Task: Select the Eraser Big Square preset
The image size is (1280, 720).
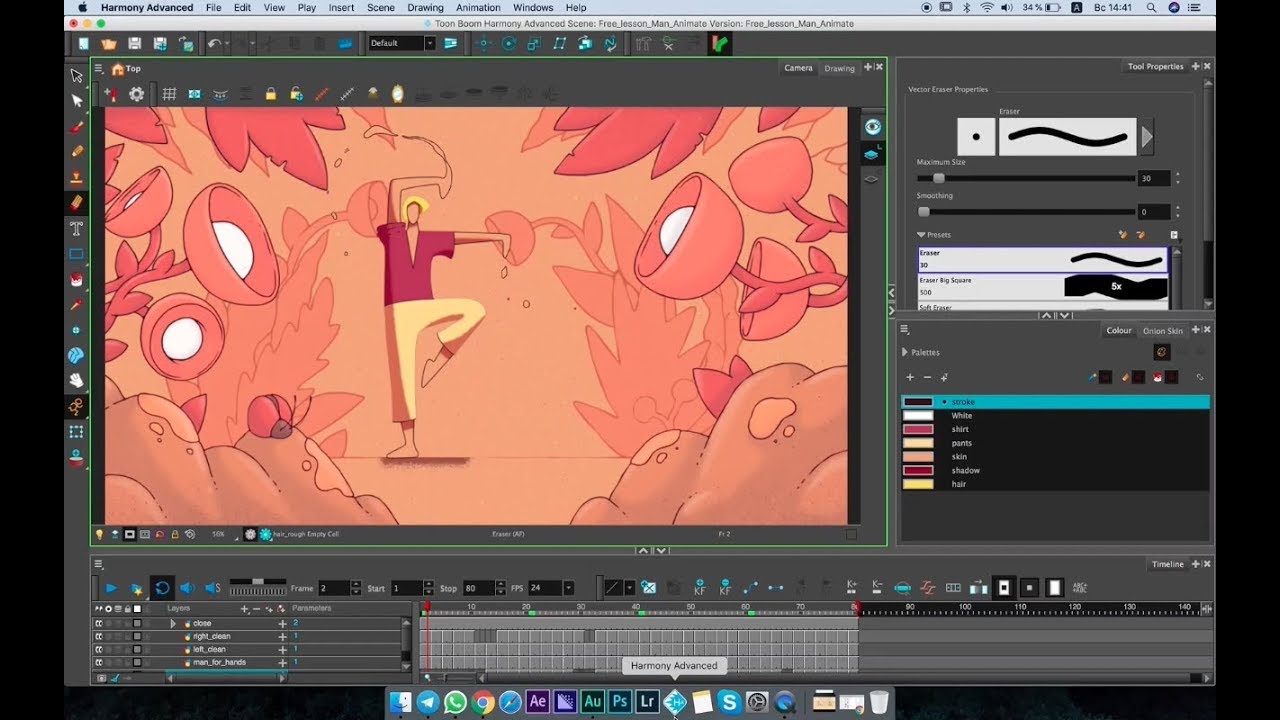Action: [1043, 286]
